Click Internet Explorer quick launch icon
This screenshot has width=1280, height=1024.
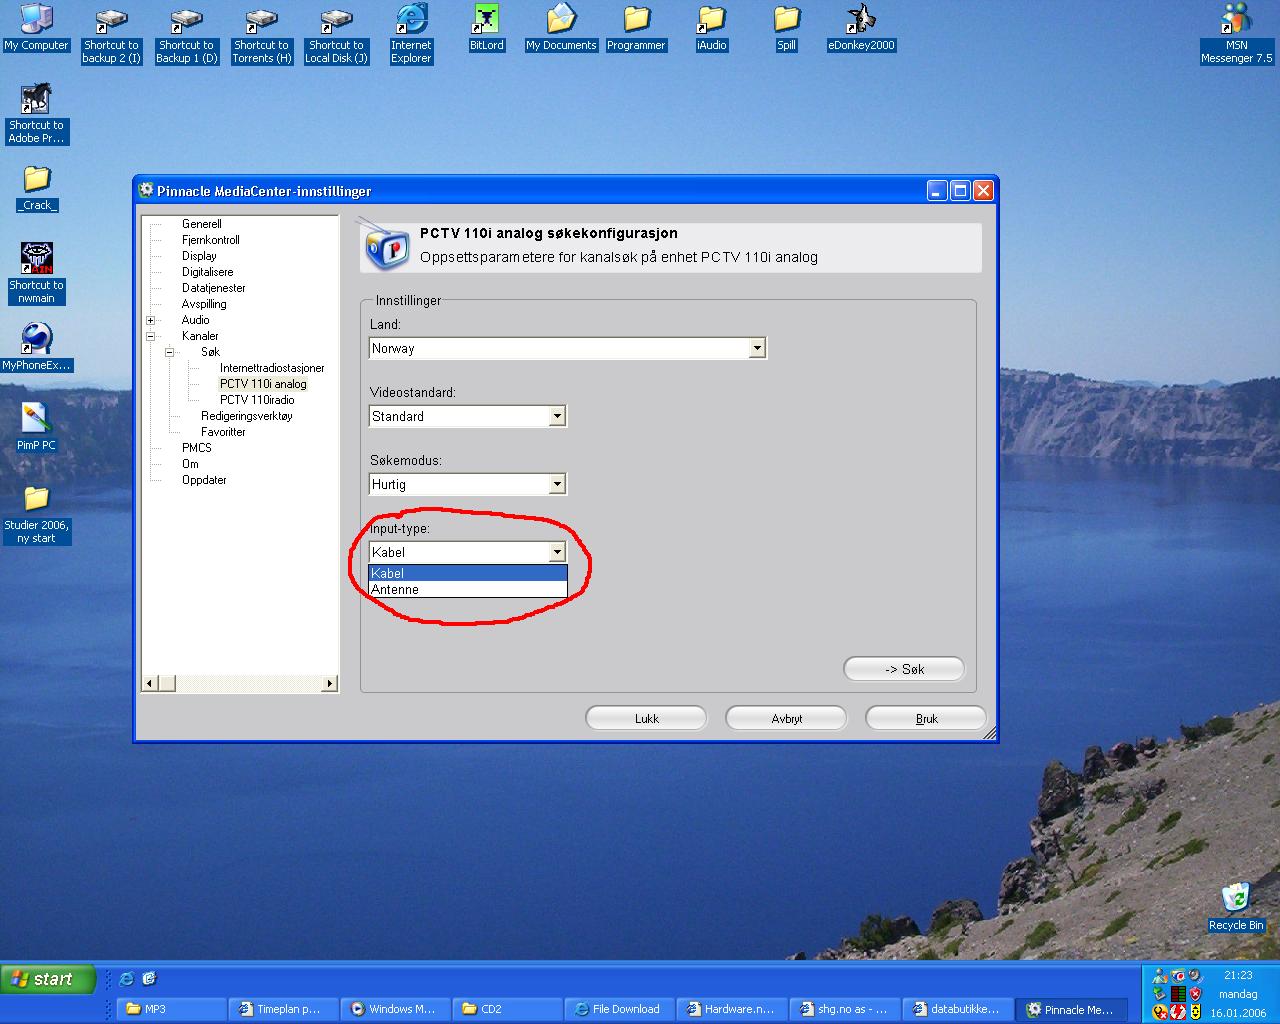tap(126, 979)
